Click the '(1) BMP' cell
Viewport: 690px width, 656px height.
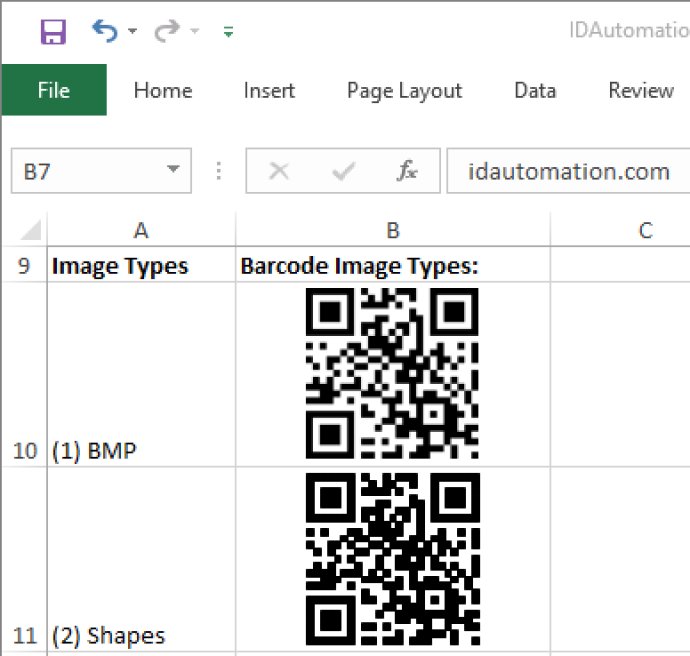141,374
